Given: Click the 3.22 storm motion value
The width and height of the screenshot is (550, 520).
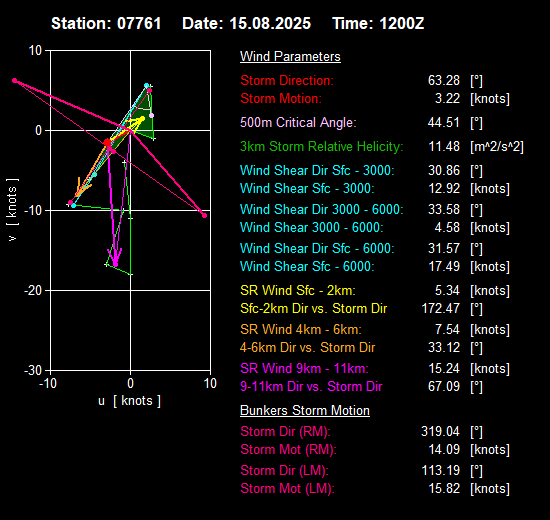Looking at the screenshot, I should coord(447,99).
